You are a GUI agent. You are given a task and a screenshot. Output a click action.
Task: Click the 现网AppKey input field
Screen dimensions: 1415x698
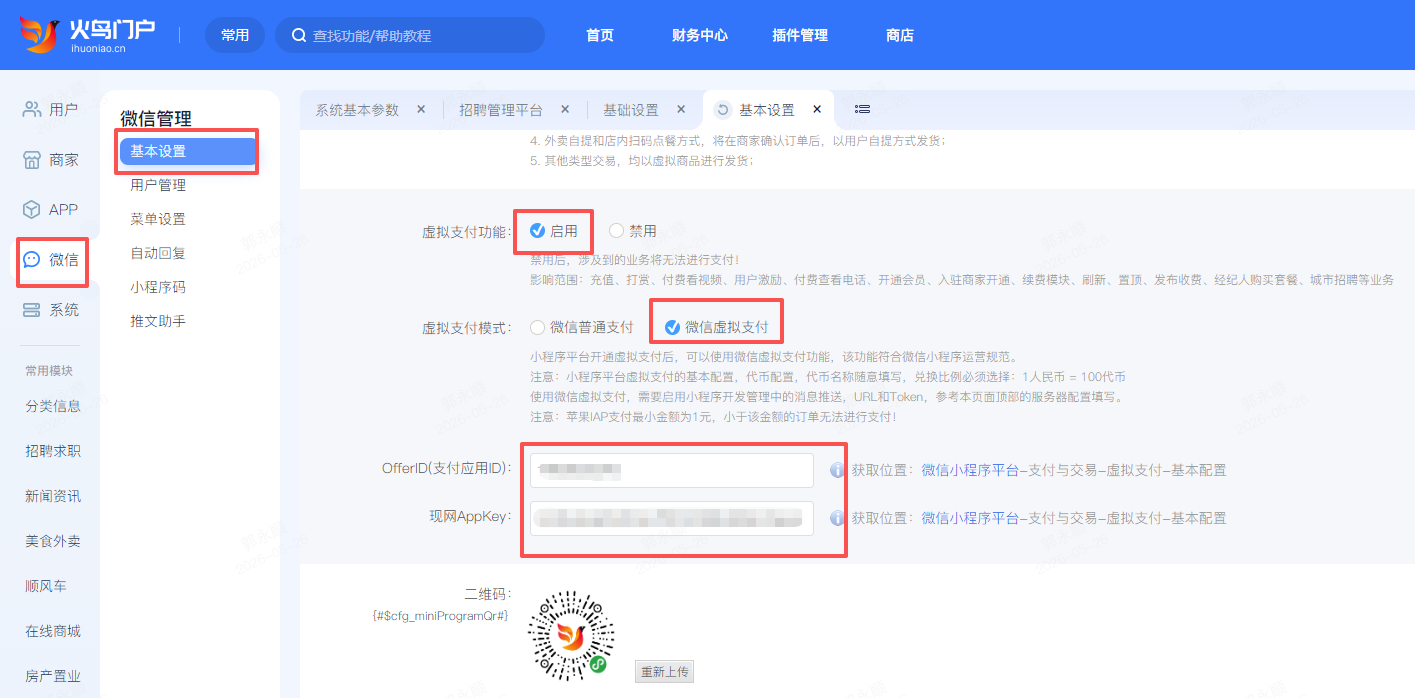(672, 518)
